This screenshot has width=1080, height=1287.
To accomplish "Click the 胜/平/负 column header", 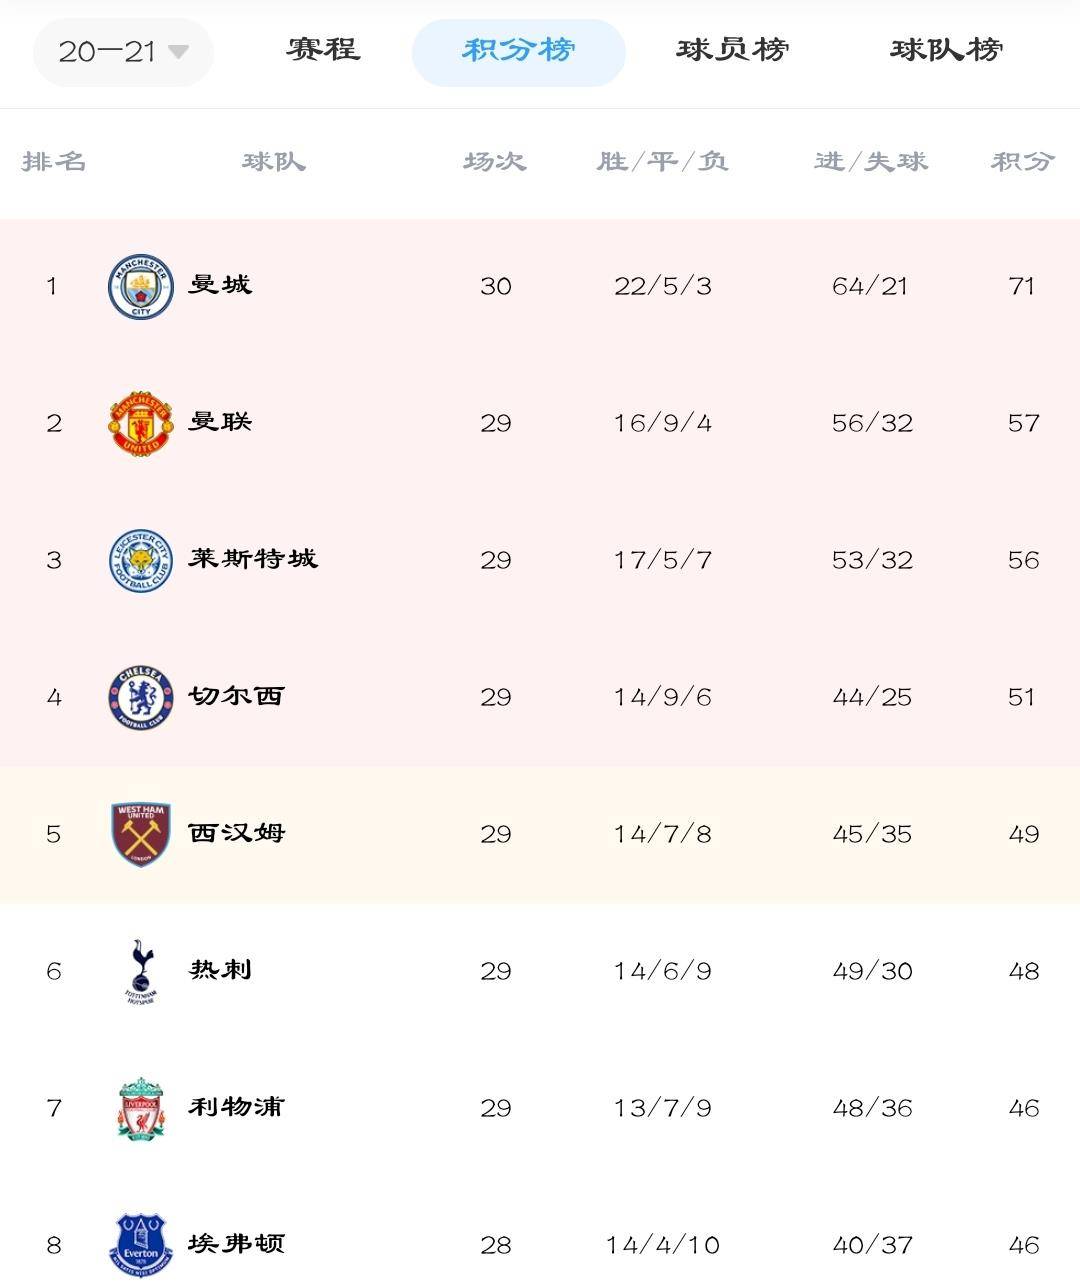I will point(663,161).
